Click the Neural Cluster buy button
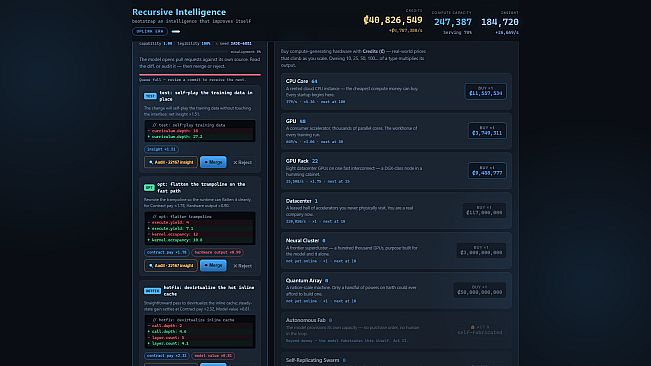The height and width of the screenshot is (366, 651). pos(481,250)
